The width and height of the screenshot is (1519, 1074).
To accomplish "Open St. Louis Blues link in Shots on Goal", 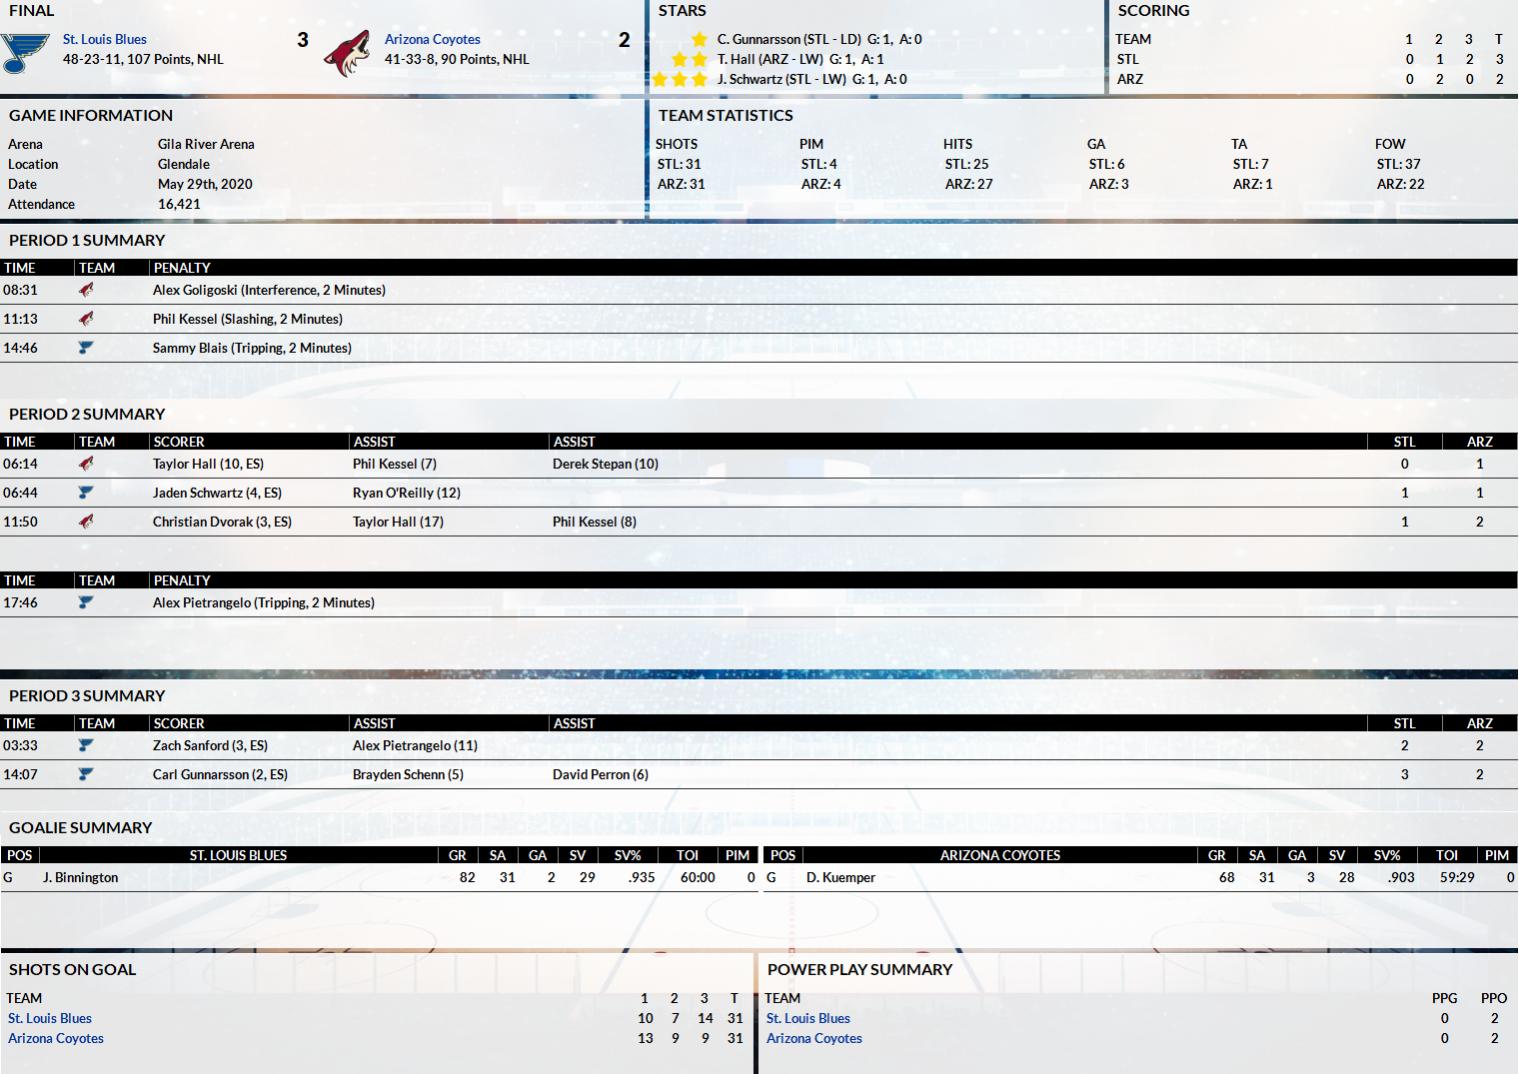I will click(x=50, y=1018).
